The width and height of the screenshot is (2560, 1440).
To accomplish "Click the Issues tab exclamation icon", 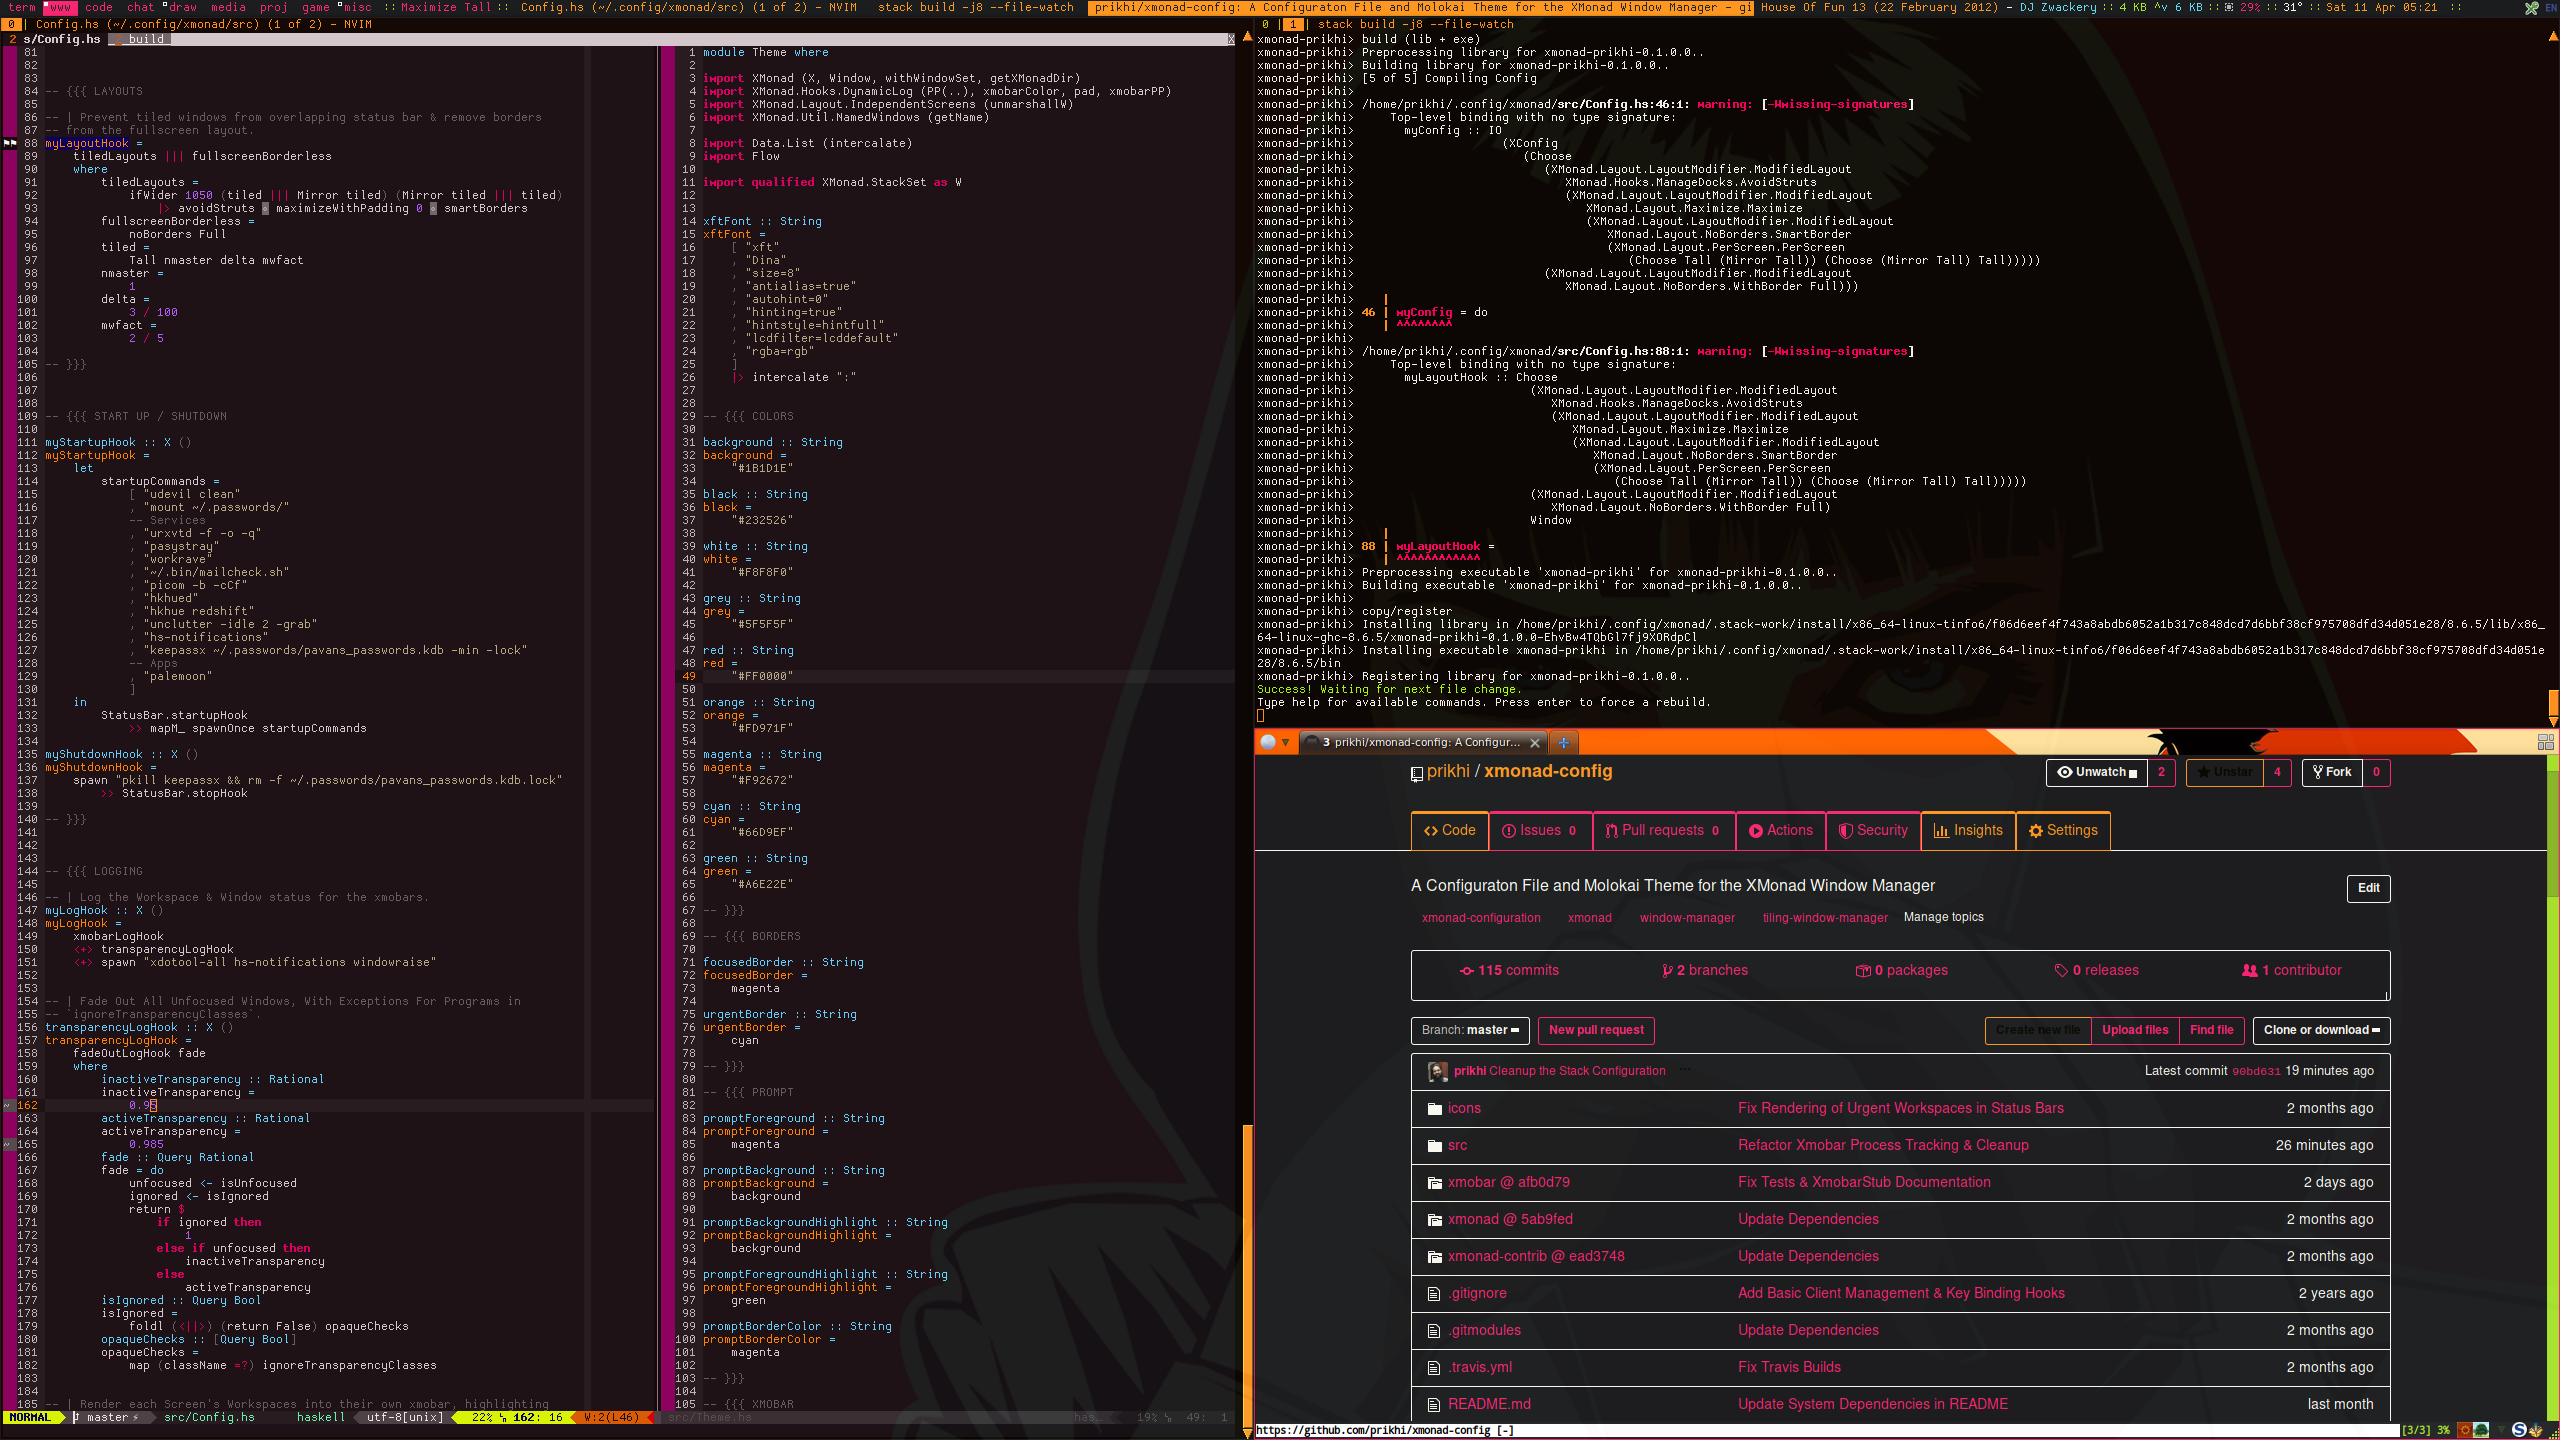I will point(1509,831).
